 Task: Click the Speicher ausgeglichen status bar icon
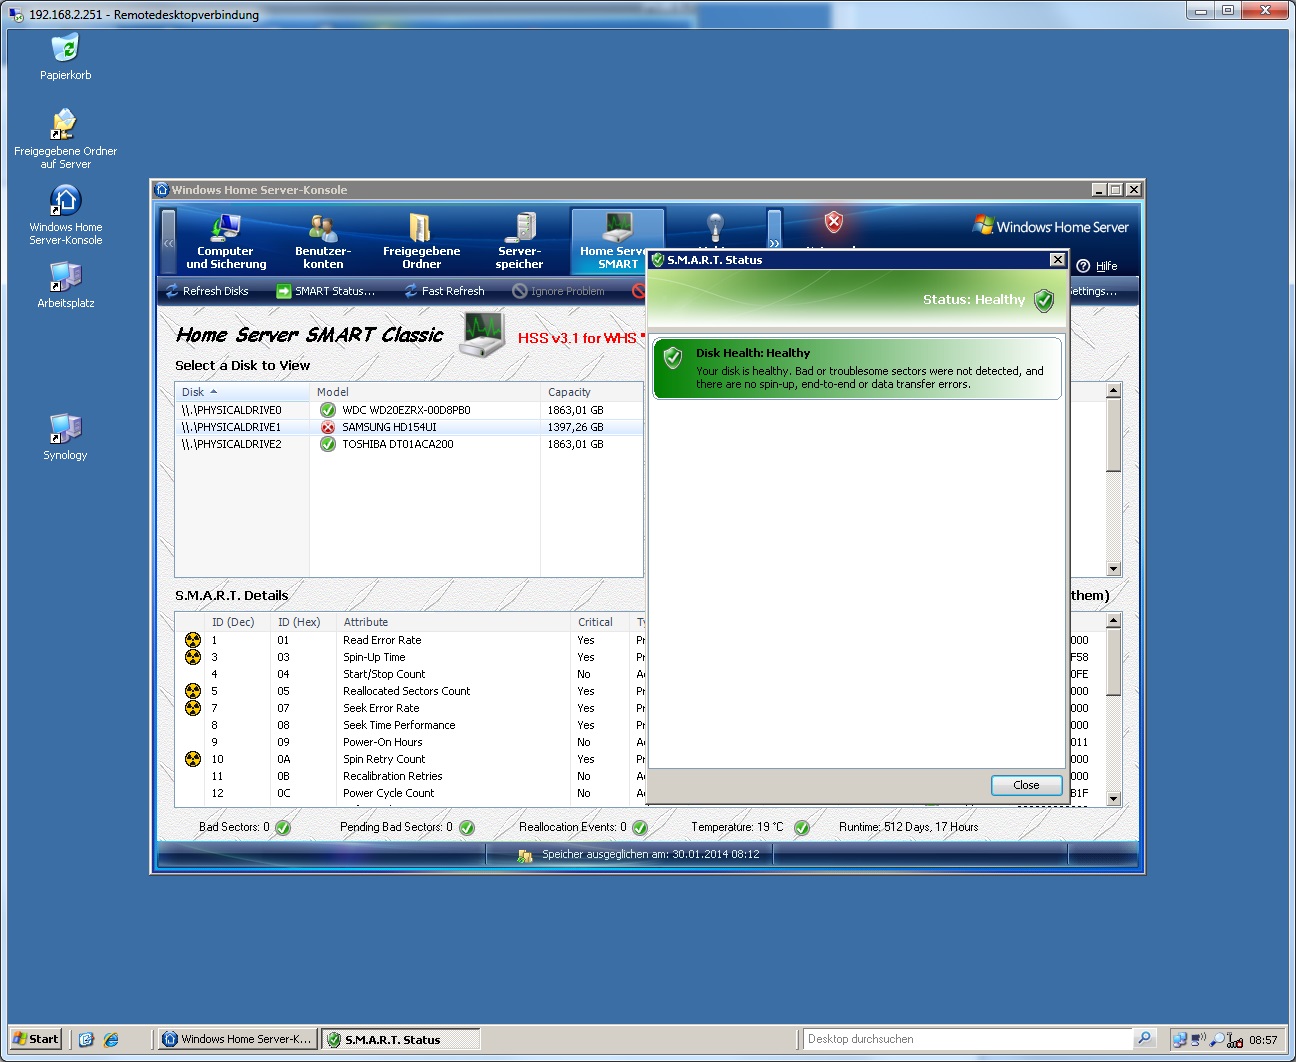tap(525, 855)
